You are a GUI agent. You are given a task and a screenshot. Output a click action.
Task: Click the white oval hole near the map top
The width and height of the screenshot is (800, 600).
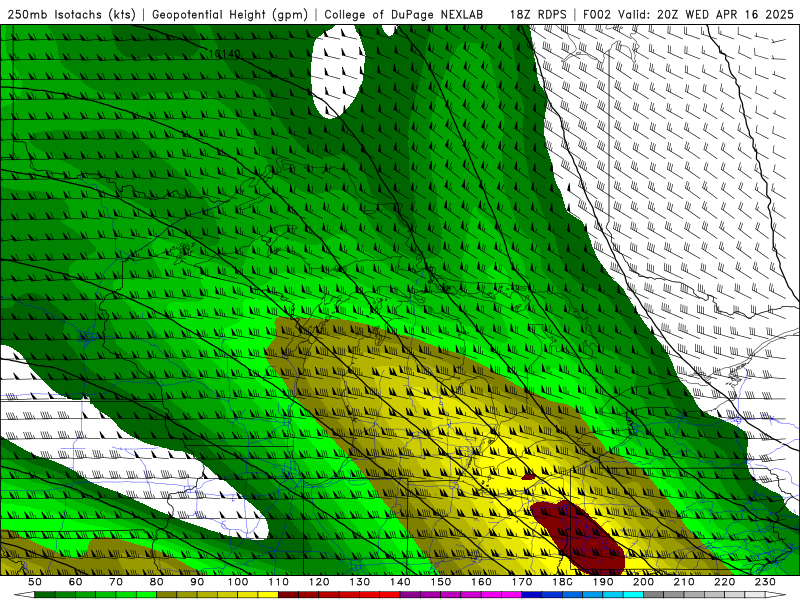coord(337,71)
